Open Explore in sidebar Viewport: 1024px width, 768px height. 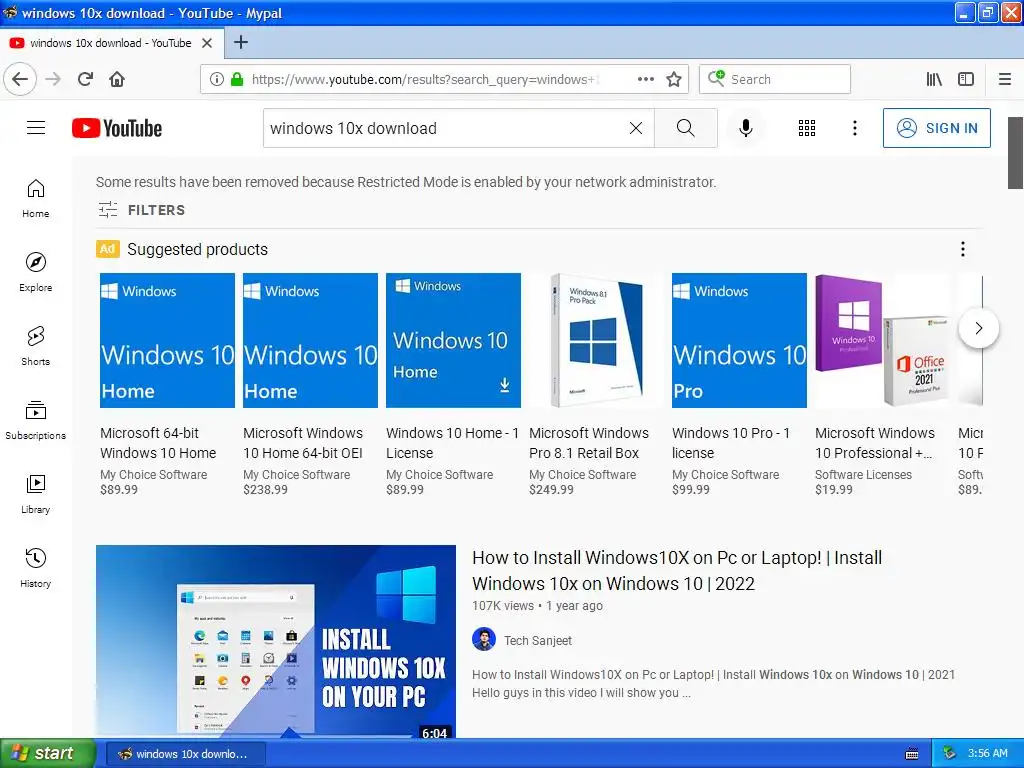click(x=36, y=272)
